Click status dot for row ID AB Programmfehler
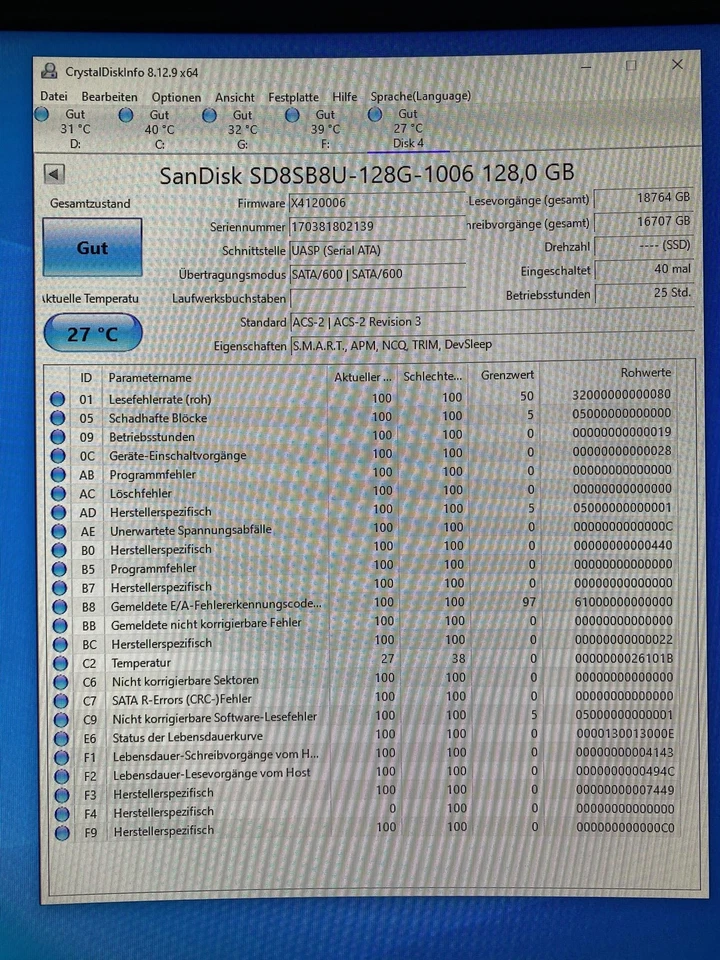Screen dimensions: 720x960 click(x=58, y=474)
